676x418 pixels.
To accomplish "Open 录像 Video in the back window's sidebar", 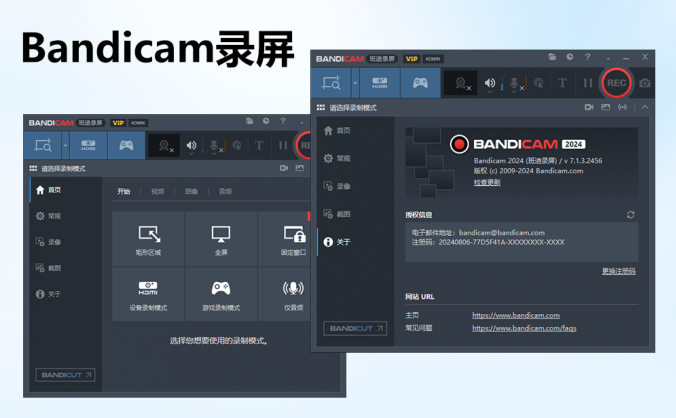I will coord(66,242).
